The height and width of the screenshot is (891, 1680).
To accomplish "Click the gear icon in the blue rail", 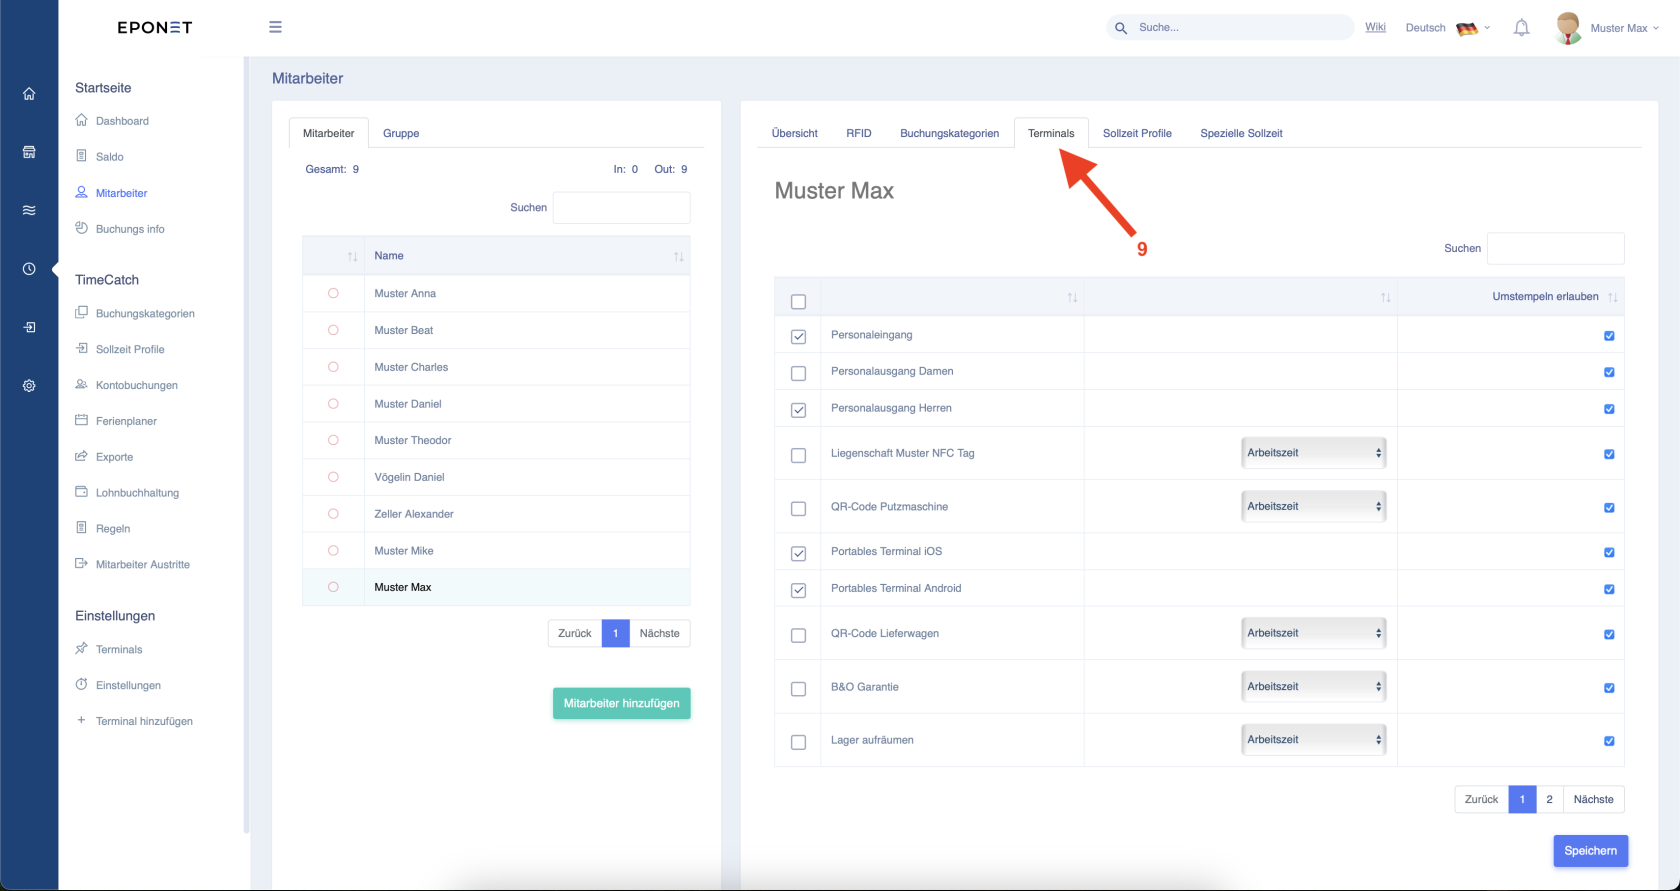I will tap(29, 385).
